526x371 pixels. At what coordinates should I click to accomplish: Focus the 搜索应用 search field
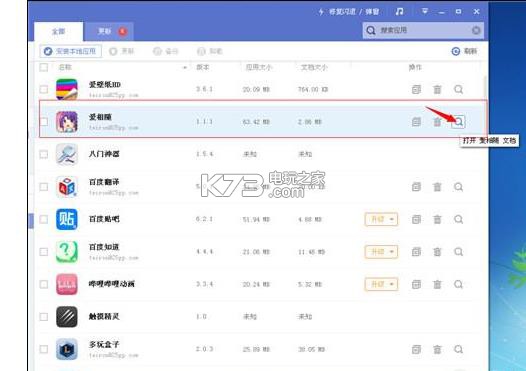423,31
